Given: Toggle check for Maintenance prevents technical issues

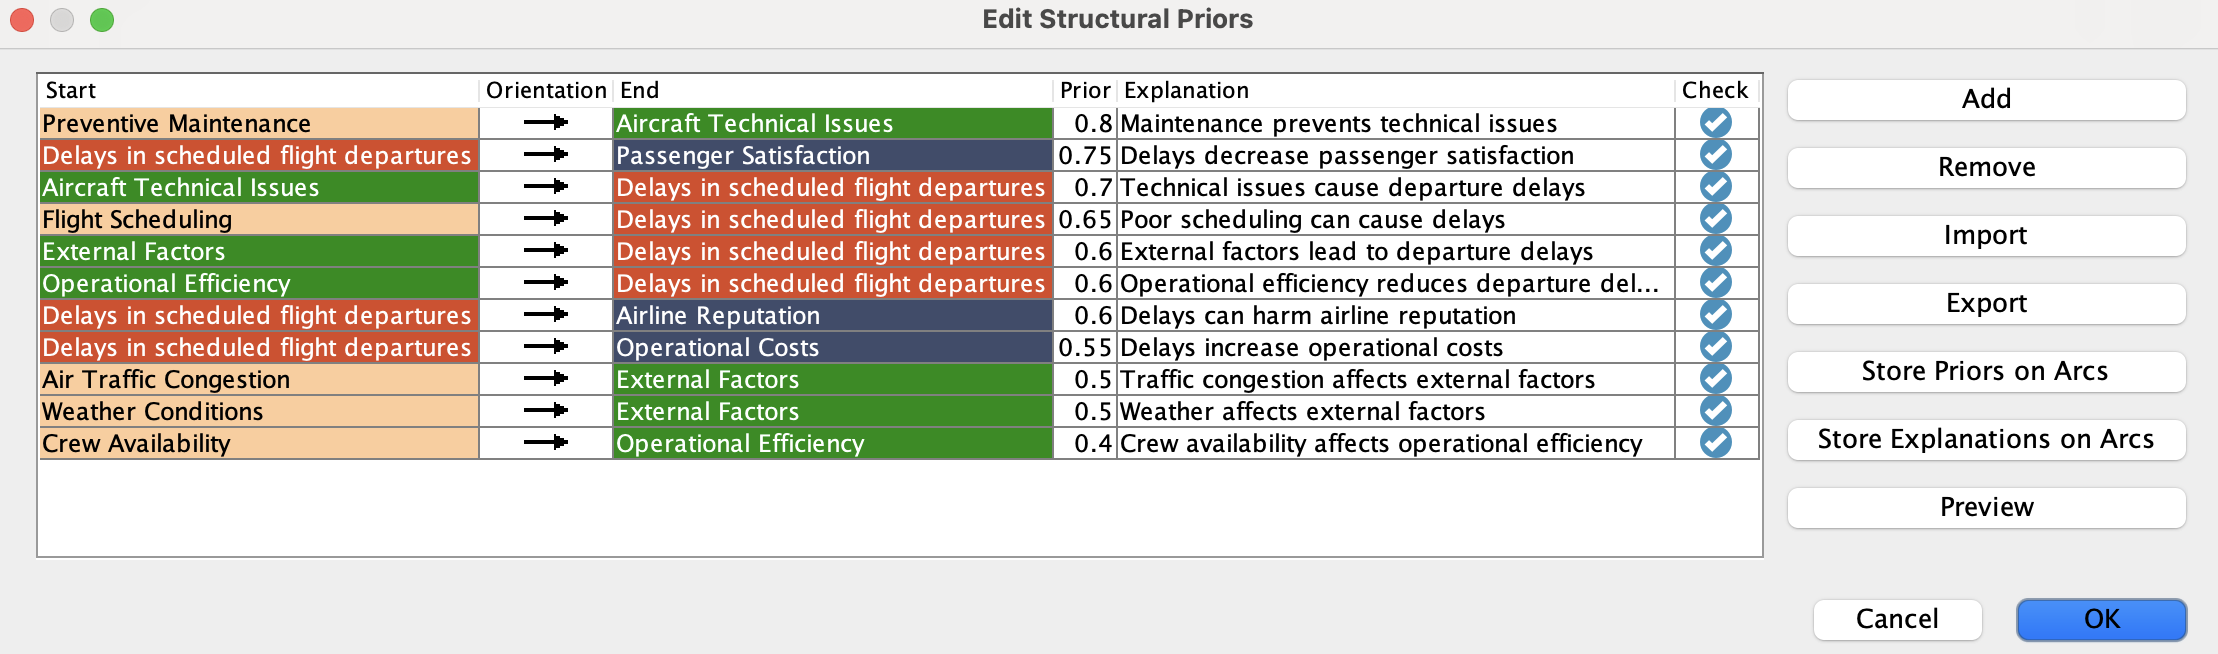Looking at the screenshot, I should (1715, 123).
